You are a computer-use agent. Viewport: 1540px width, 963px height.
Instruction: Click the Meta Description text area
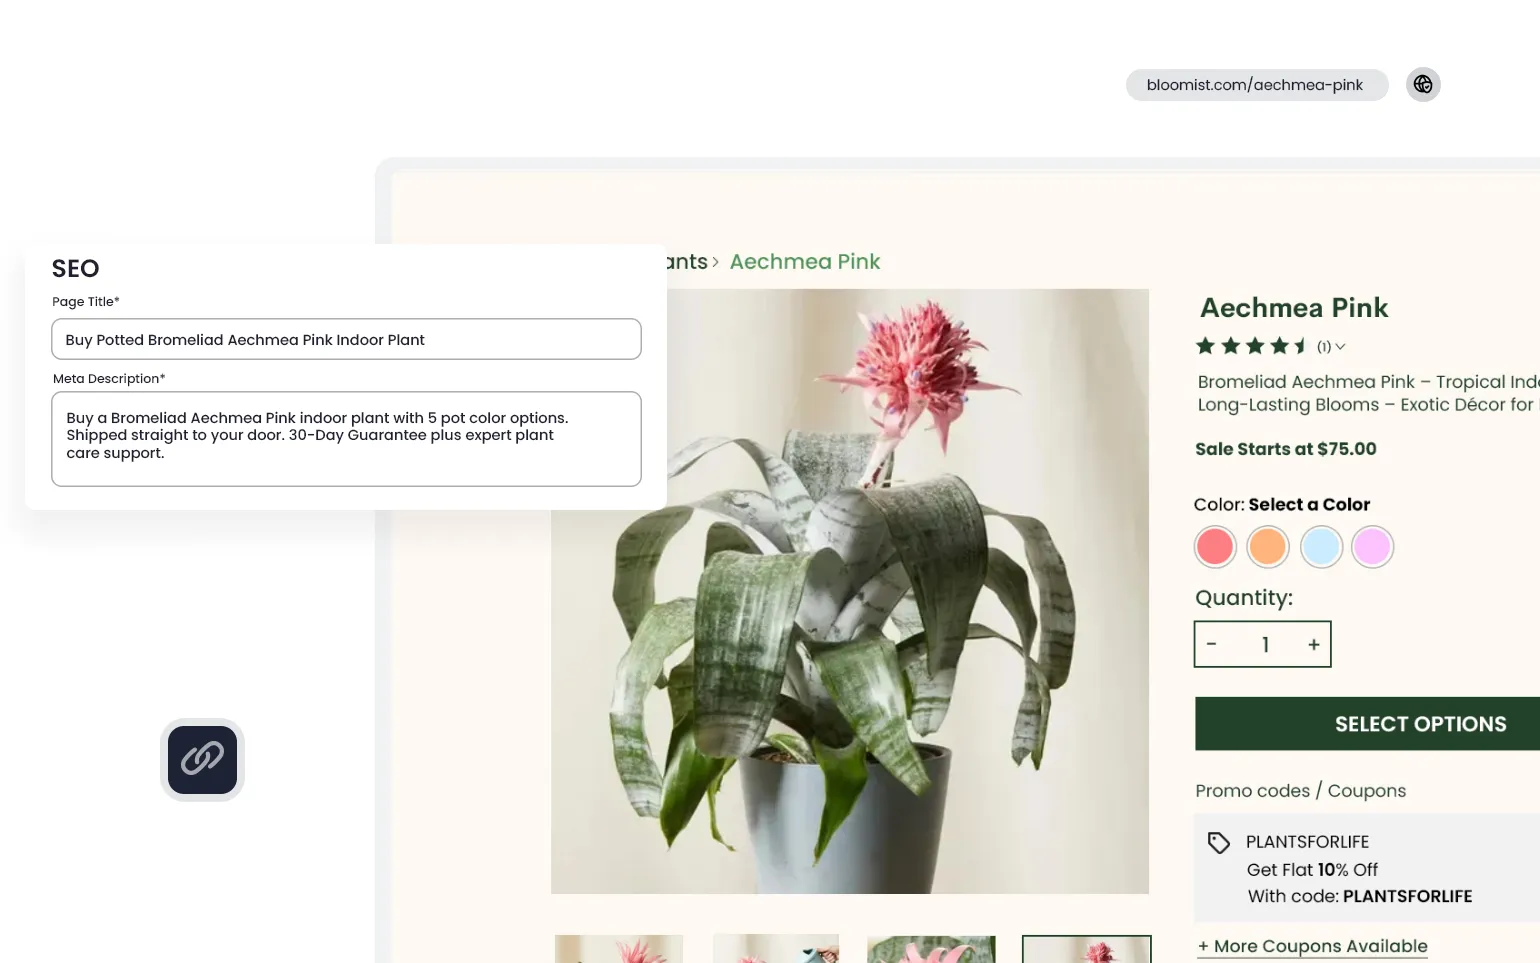tap(346, 439)
